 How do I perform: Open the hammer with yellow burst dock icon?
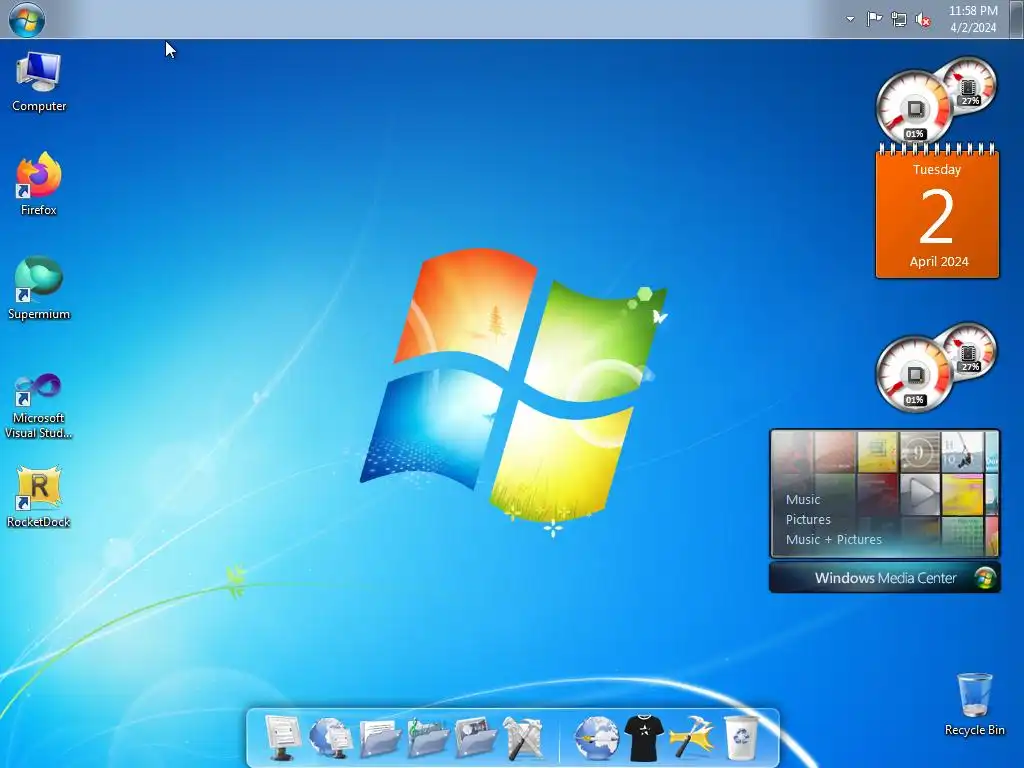[692, 738]
